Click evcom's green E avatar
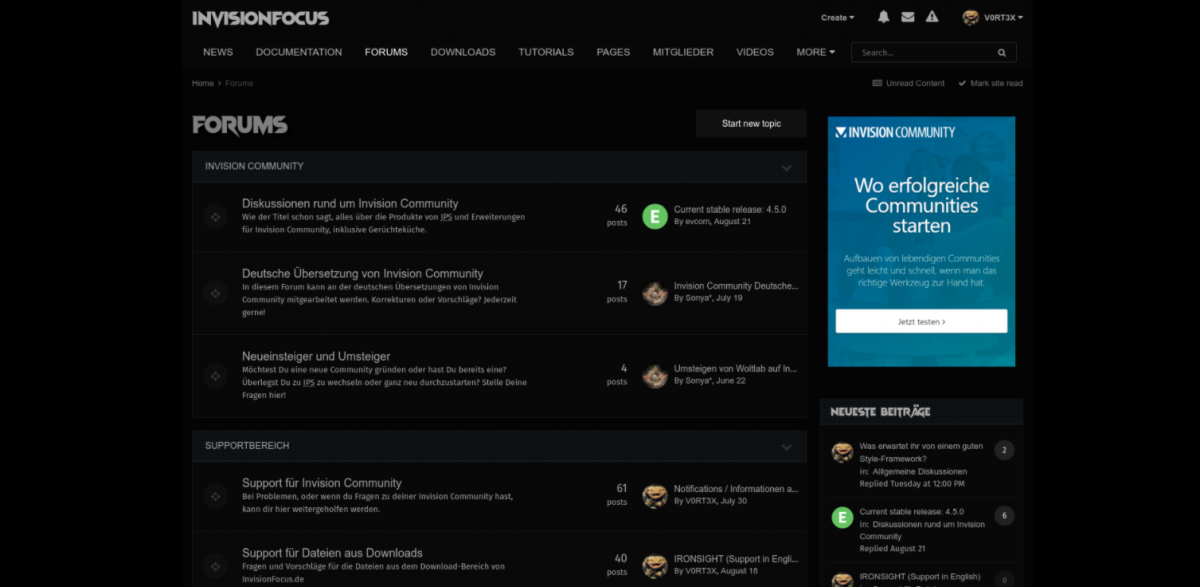This screenshot has height=587, width=1200. click(655, 216)
